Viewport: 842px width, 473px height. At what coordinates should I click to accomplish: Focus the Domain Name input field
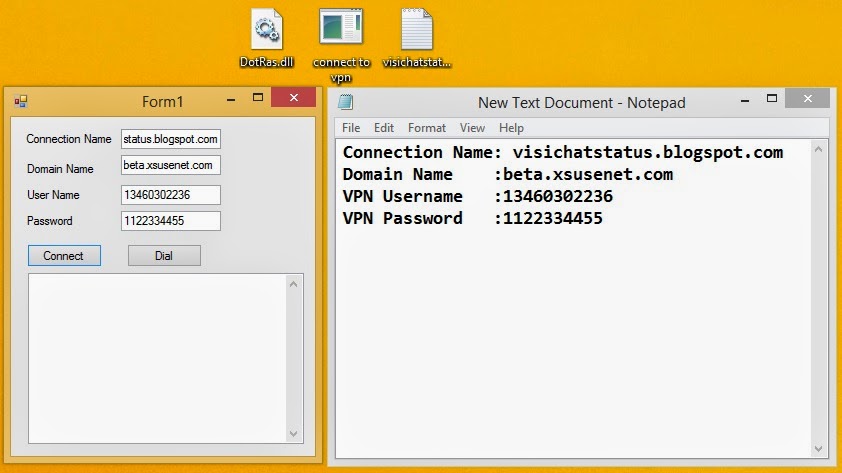[x=171, y=165]
